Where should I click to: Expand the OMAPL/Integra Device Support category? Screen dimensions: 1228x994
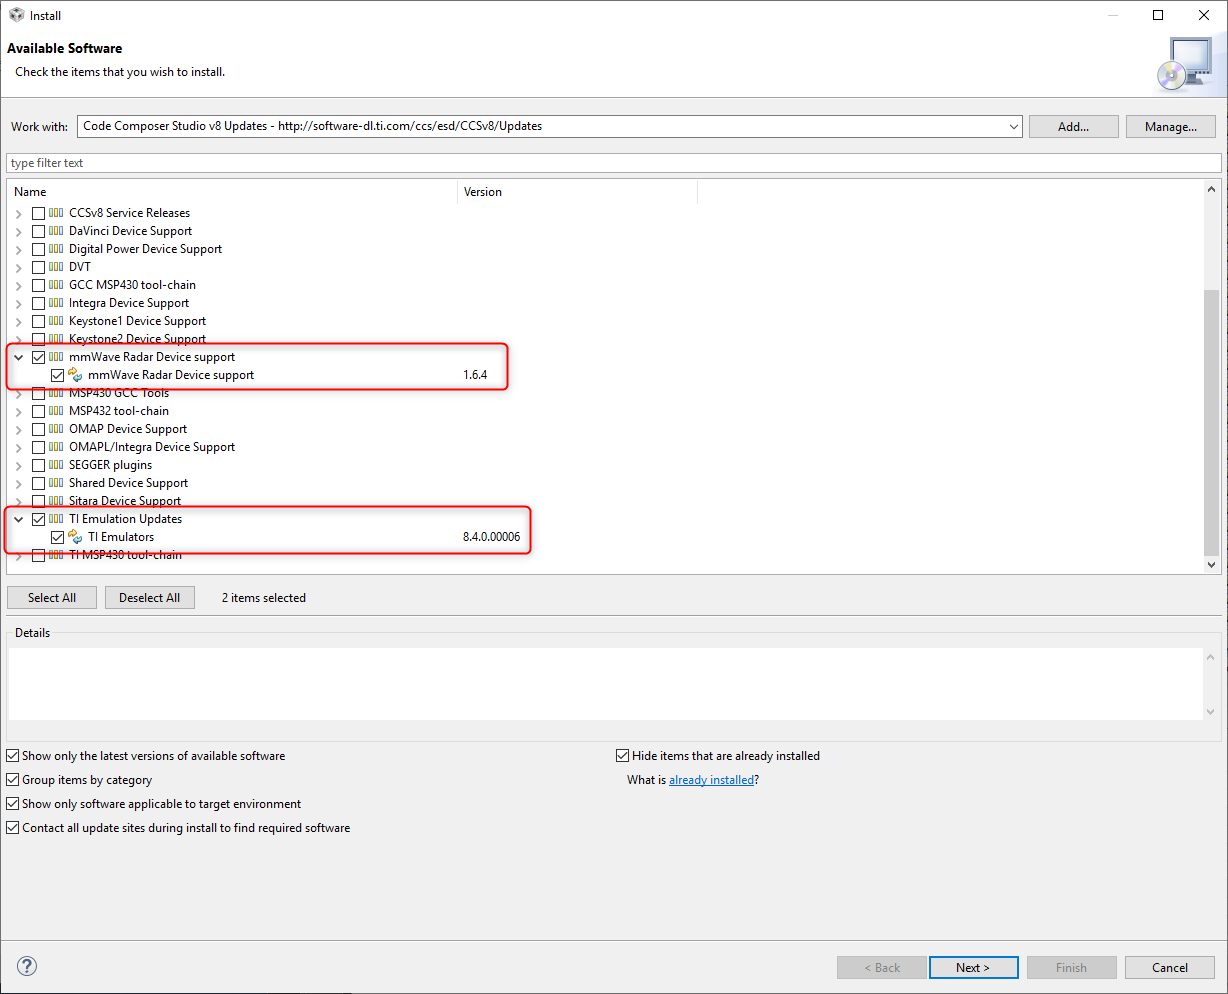(18, 447)
